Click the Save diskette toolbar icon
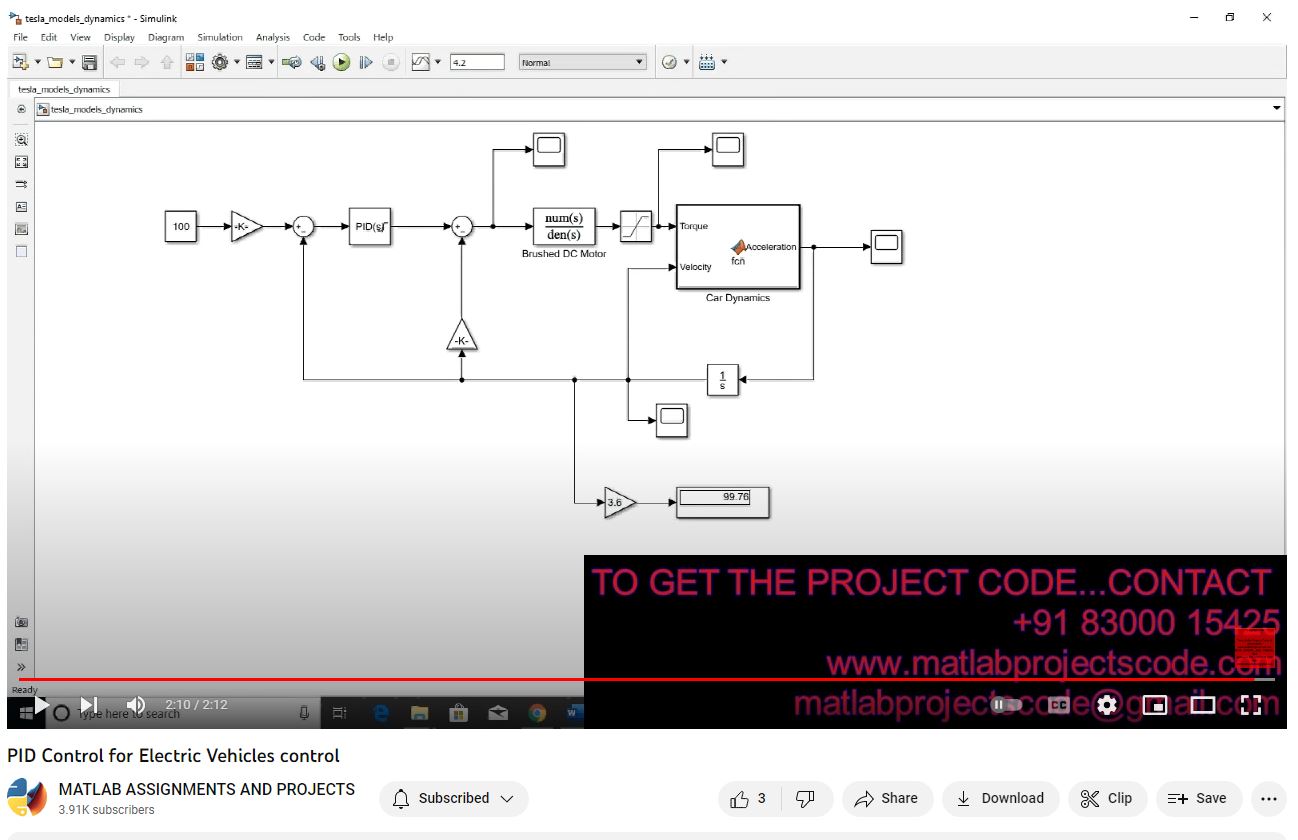Screen dimensions: 1298x840 coord(90,62)
